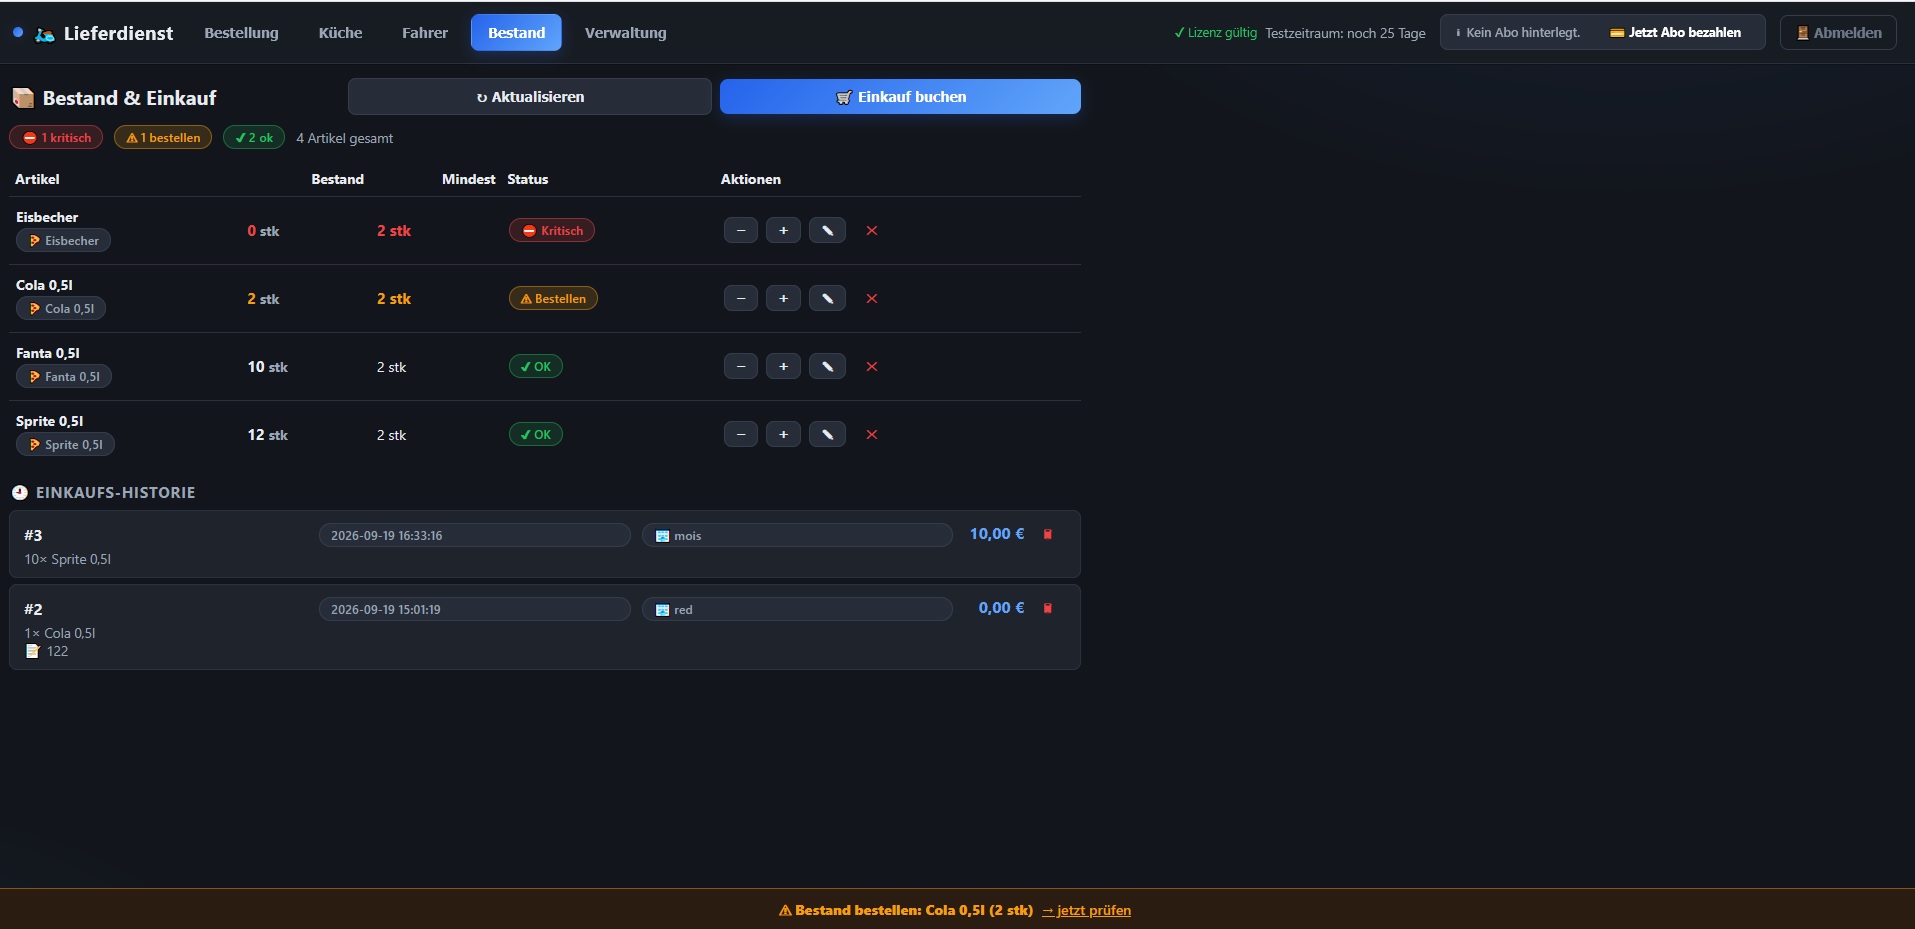The height and width of the screenshot is (929, 1915).
Task: Delete the Eisbecher article with red X
Action: pyautogui.click(x=871, y=231)
